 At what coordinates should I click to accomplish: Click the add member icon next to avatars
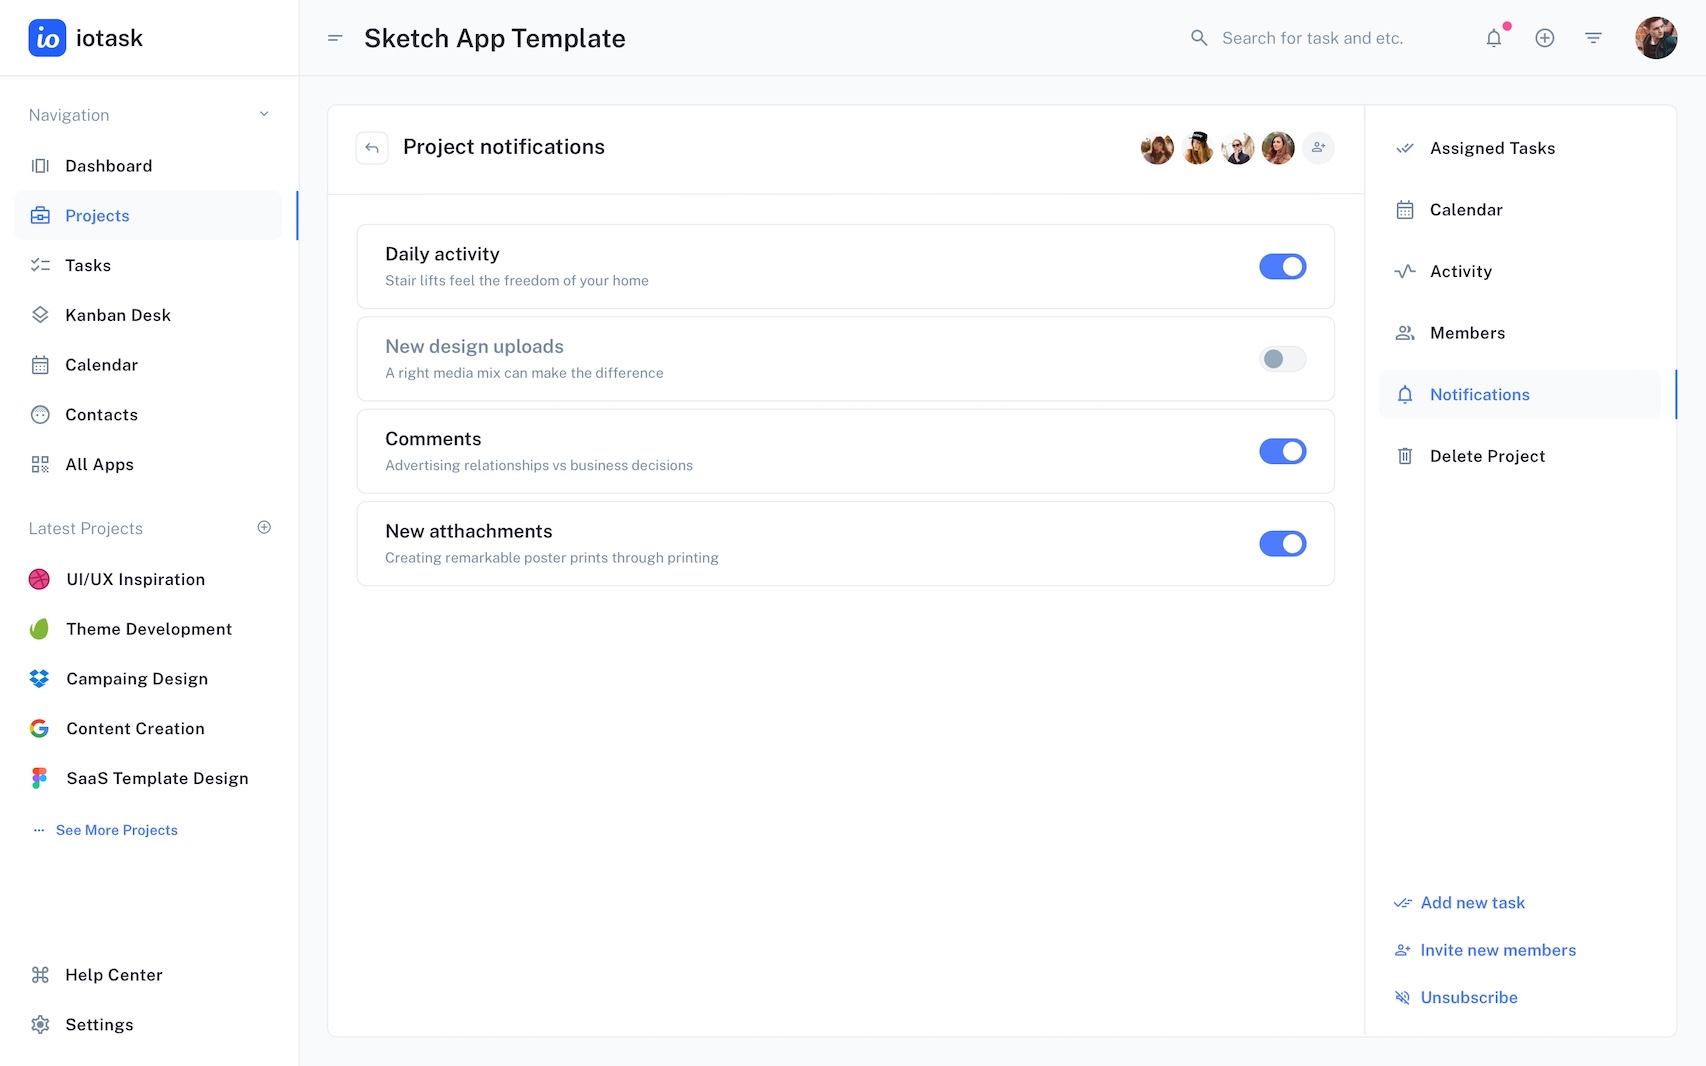point(1318,148)
